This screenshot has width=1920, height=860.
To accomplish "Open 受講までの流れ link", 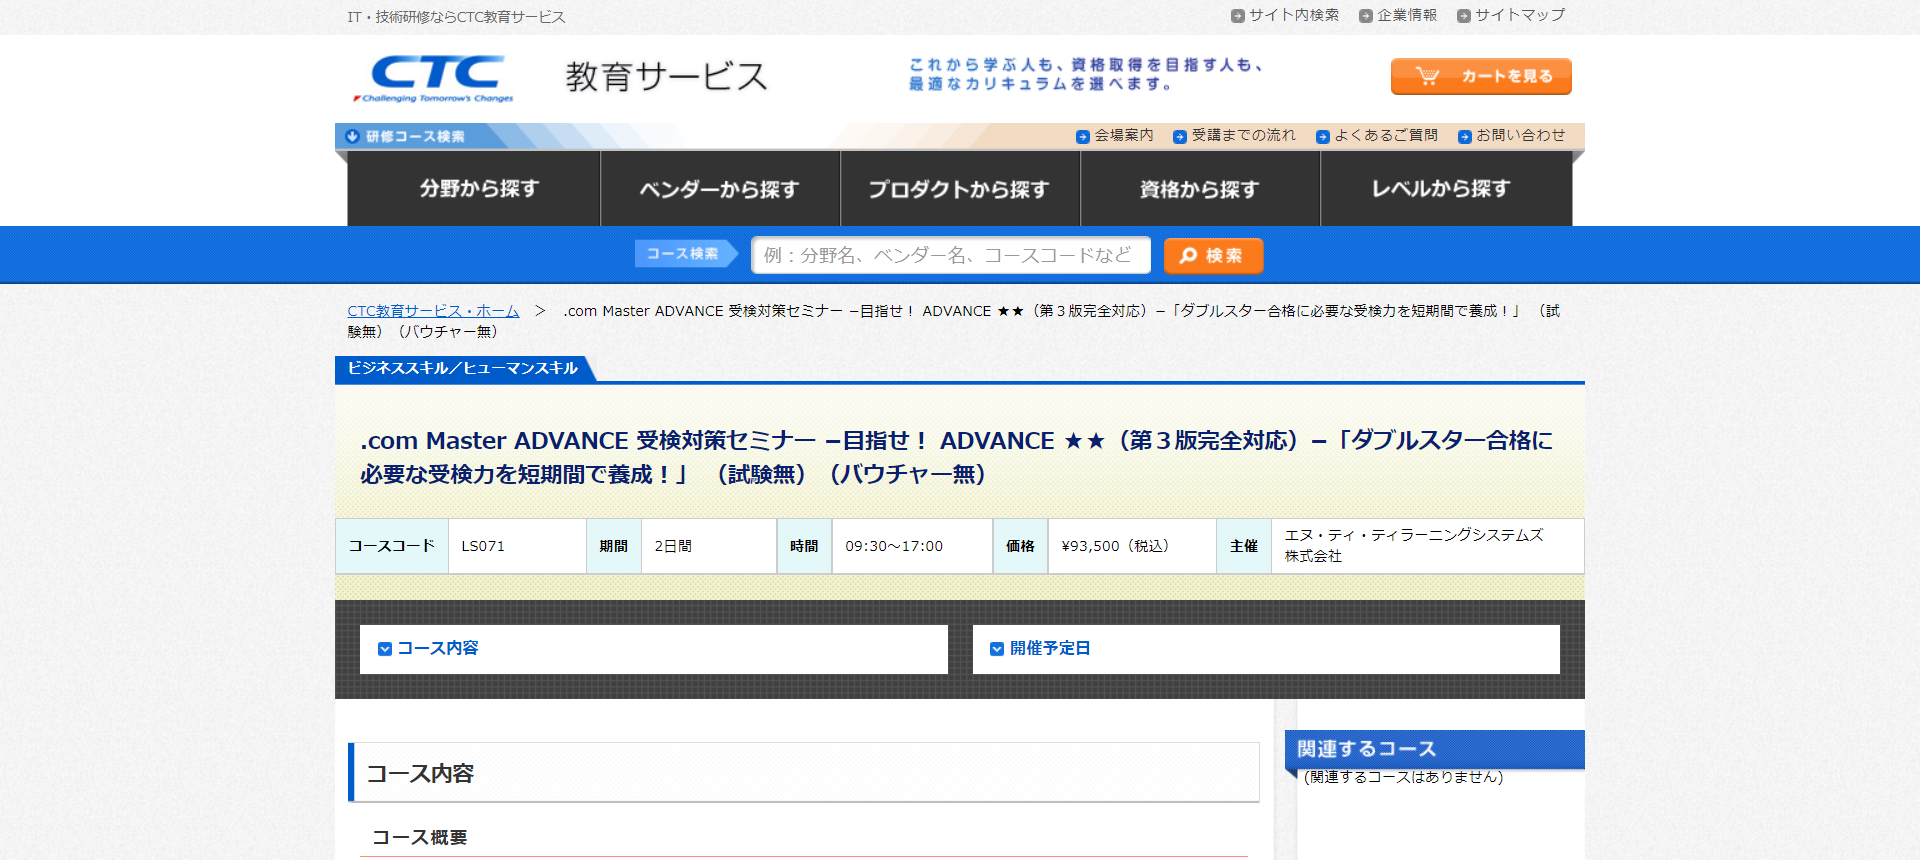I will pyautogui.click(x=1243, y=135).
